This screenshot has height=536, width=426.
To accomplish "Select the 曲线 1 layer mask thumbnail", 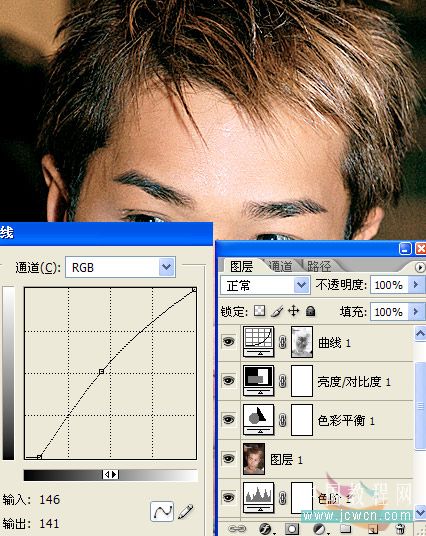I will click(x=302, y=342).
